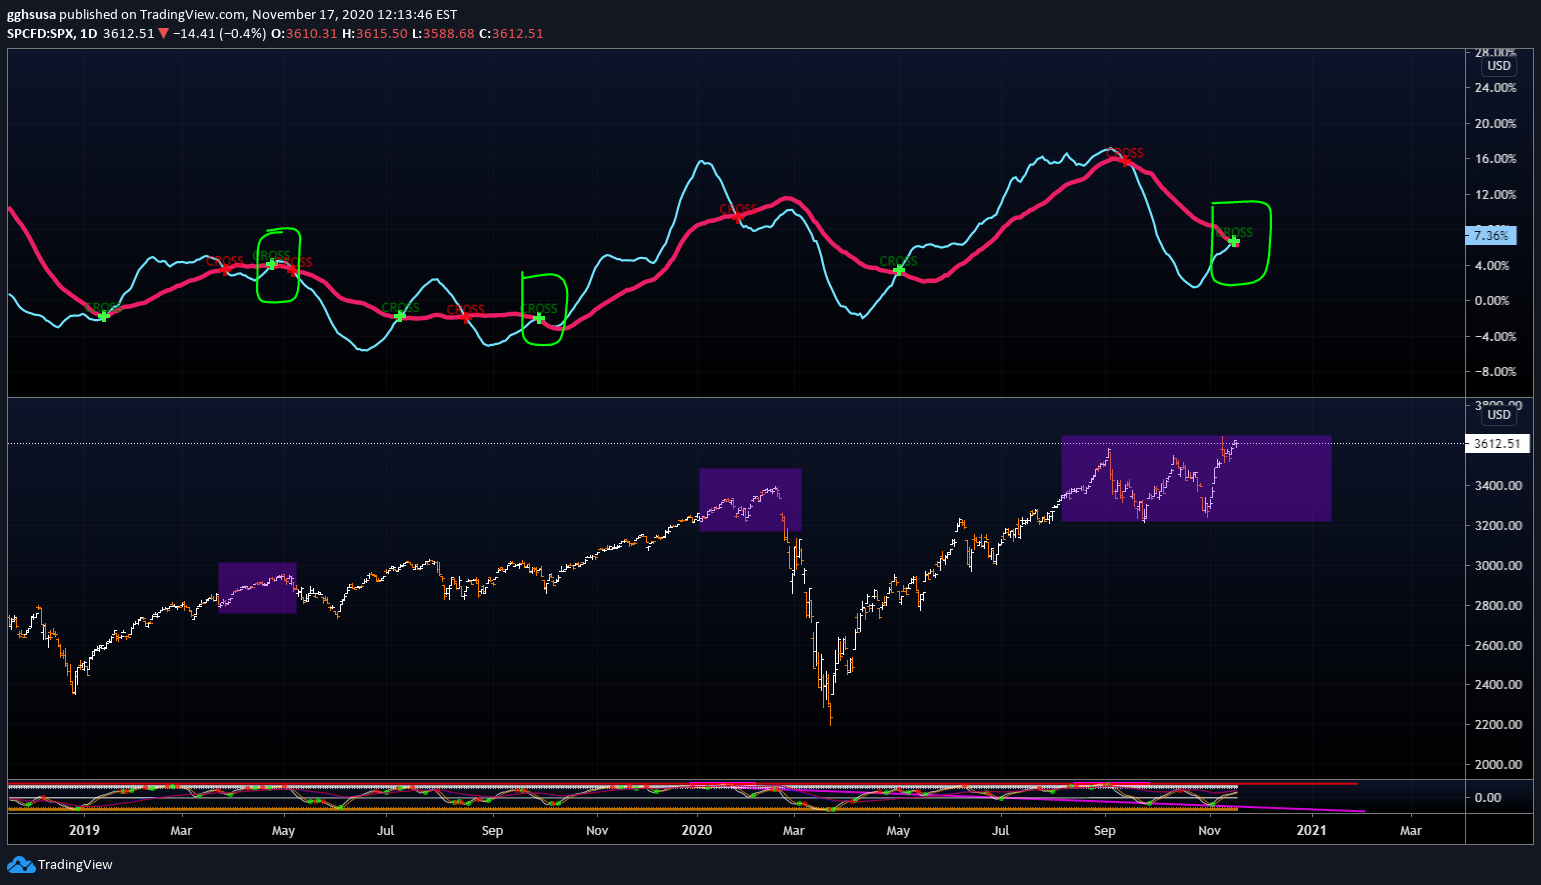Screen dimensions: 1541x885
Task: Click the red down-triangle beside −14.41
Action: (x=164, y=33)
